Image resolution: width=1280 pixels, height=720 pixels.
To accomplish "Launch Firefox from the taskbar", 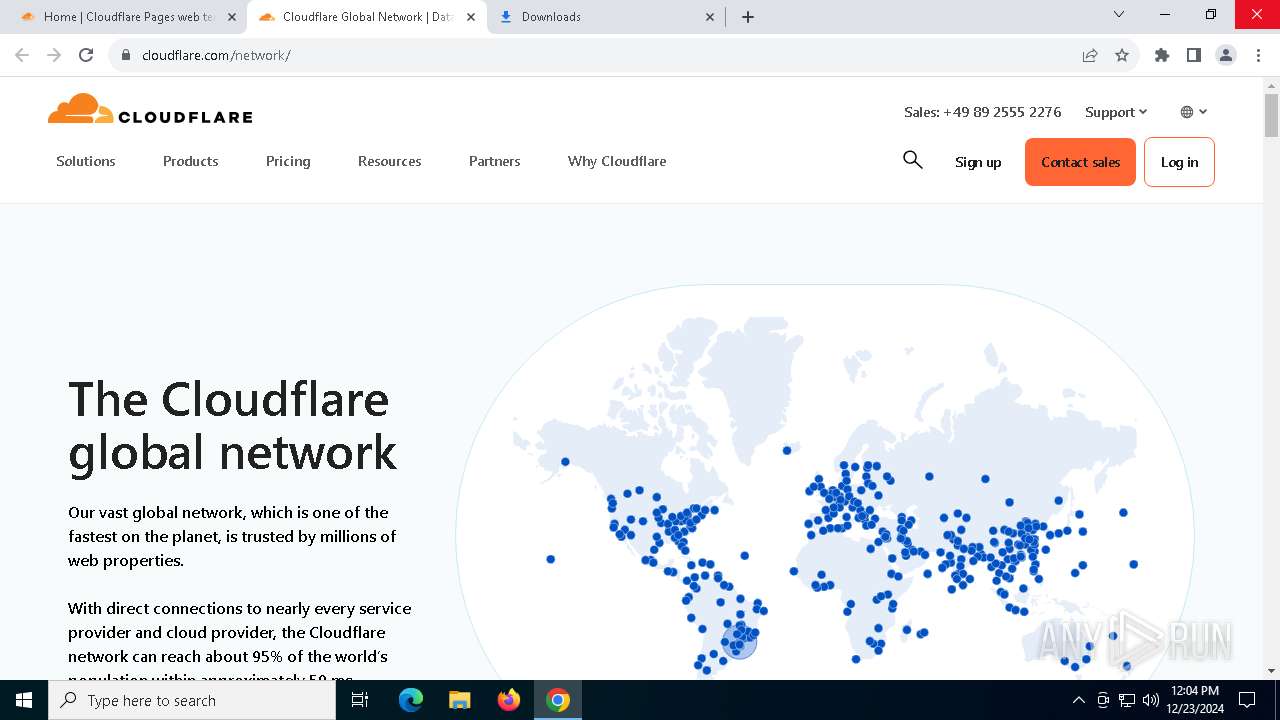I will [x=509, y=700].
